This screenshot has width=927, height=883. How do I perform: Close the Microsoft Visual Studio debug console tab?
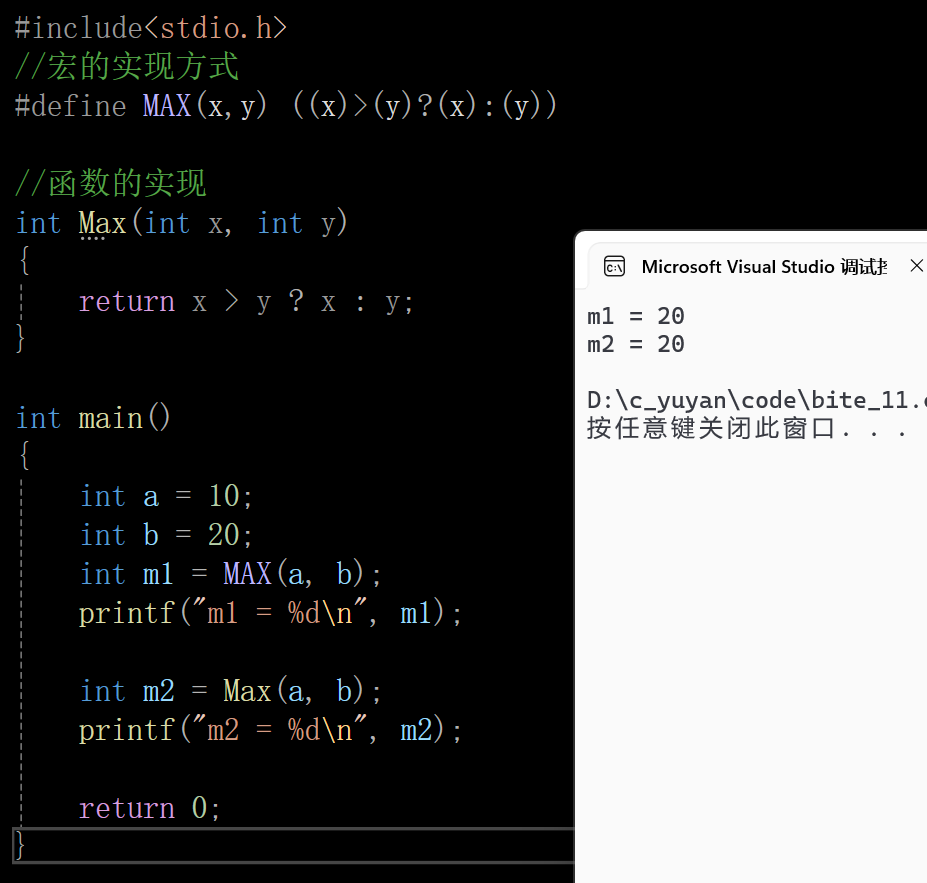[916, 266]
